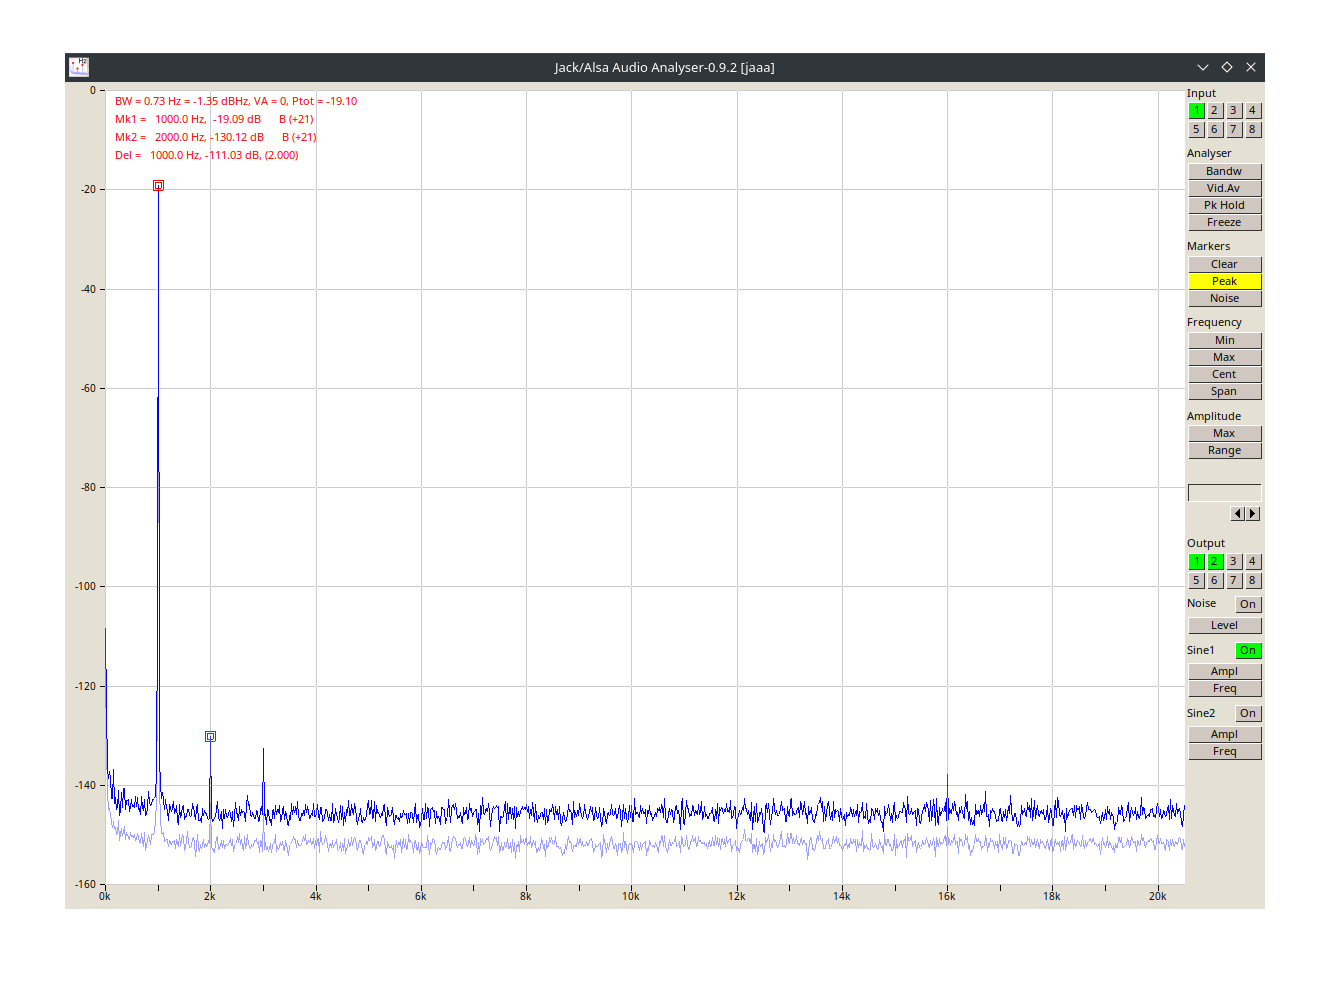Click the Sine2 Freq button
This screenshot has height=986, width=1330.
click(x=1224, y=751)
